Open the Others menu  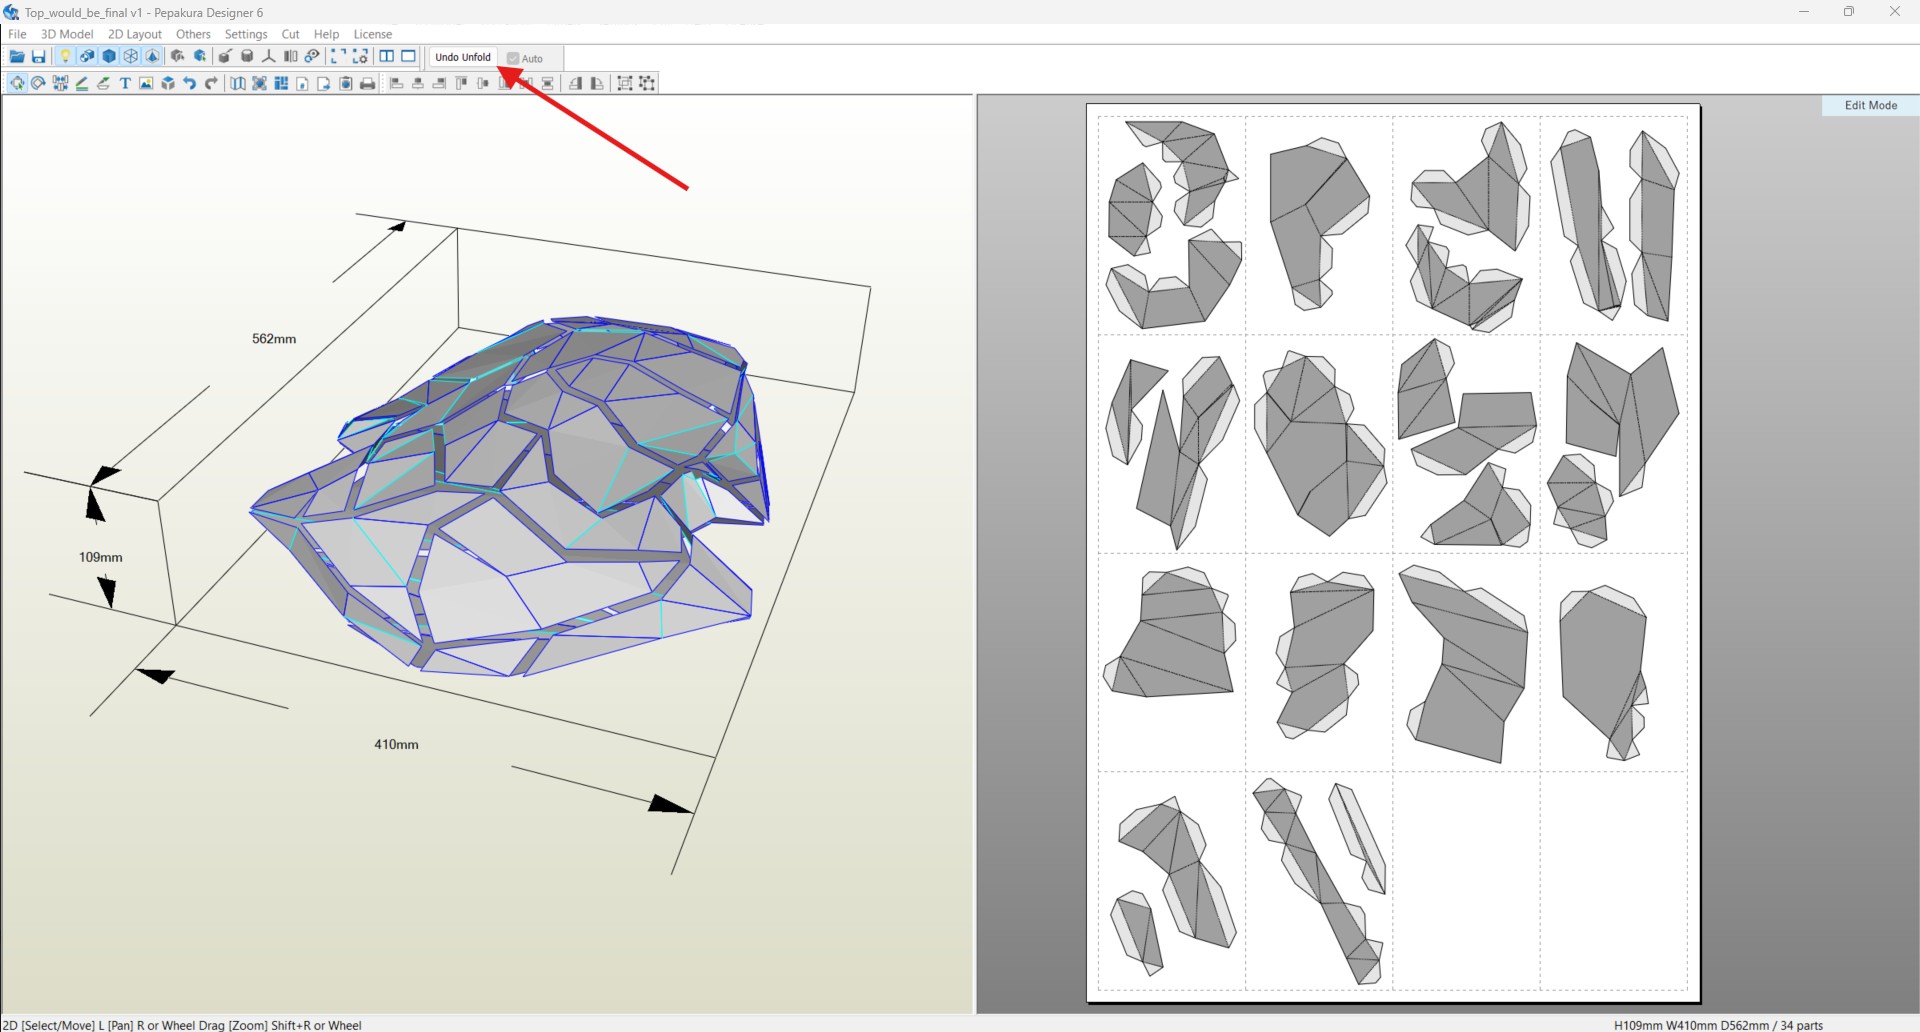pos(193,34)
